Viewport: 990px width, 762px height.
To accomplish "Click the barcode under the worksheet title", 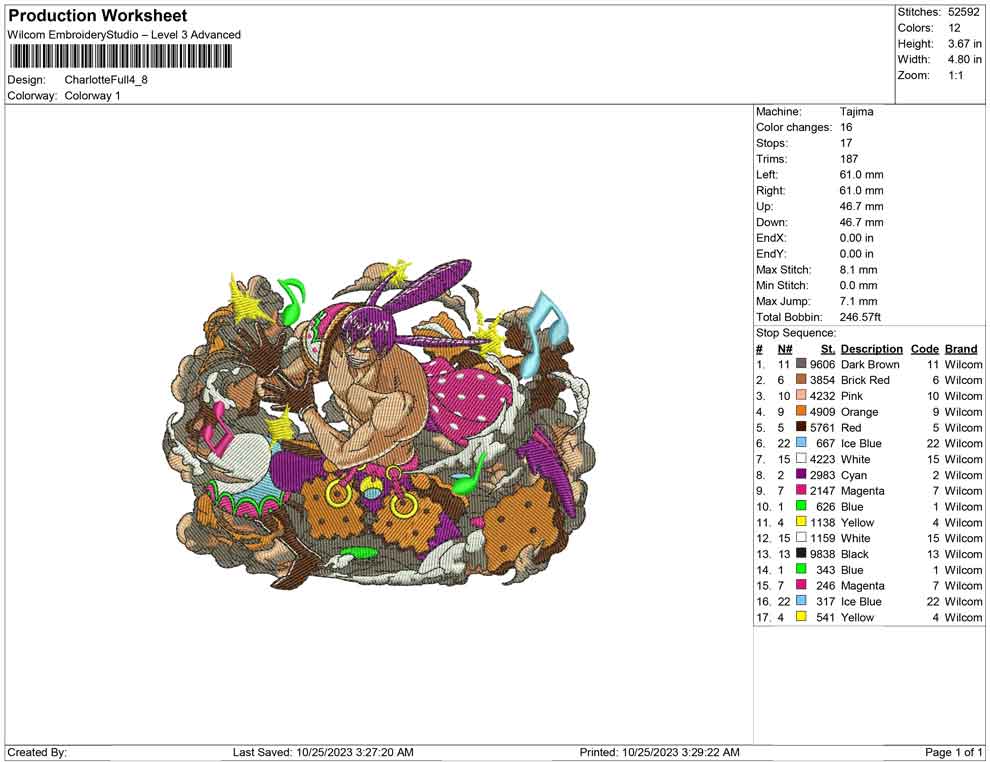I will tap(120, 57).
